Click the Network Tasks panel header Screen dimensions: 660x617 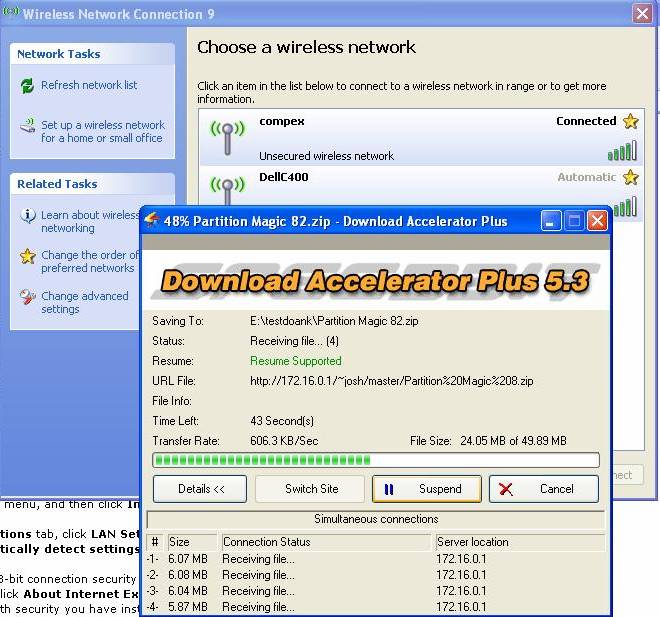[x=92, y=54]
